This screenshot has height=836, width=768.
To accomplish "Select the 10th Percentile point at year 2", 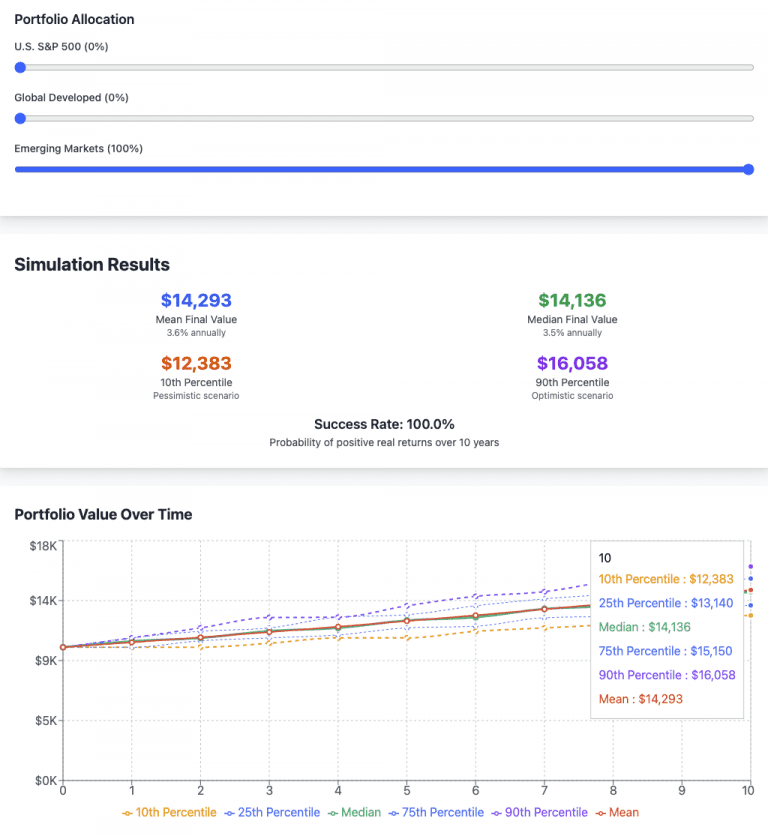I will pos(200,648).
